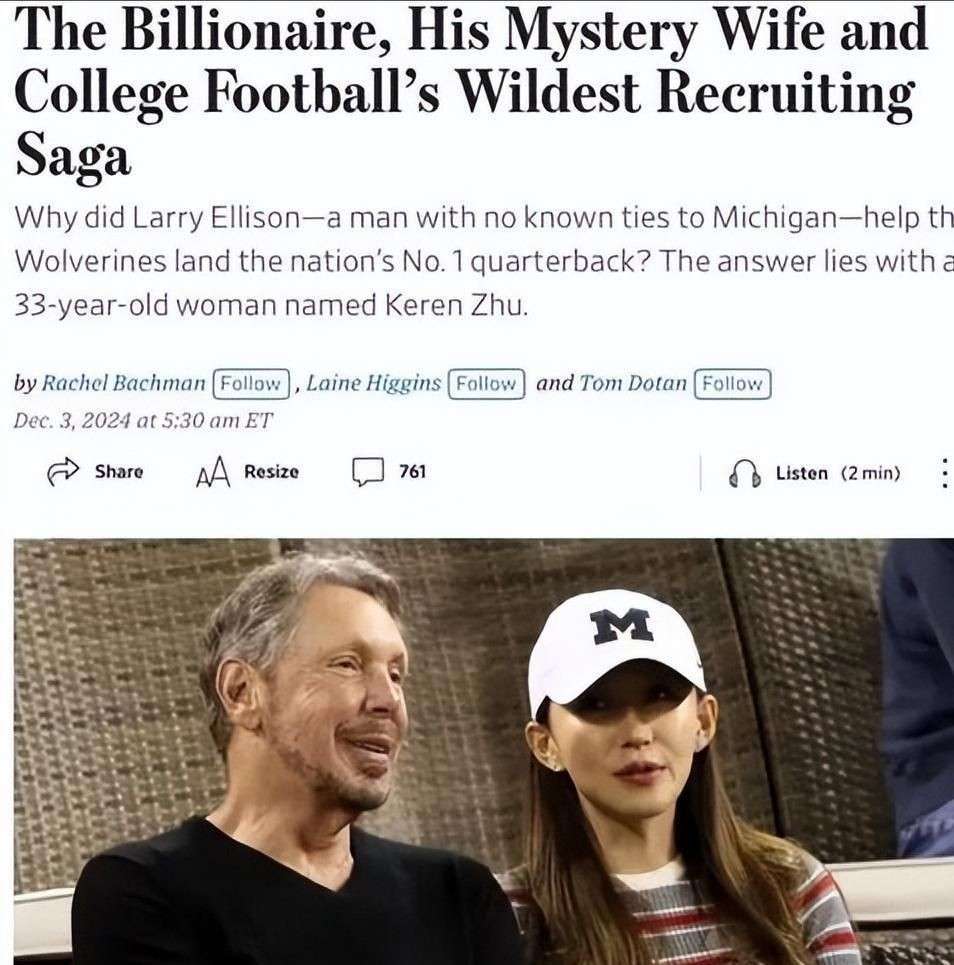This screenshot has height=965, width=954.
Task: Open the three-dot more options menu
Action: pyautogui.click(x=945, y=473)
